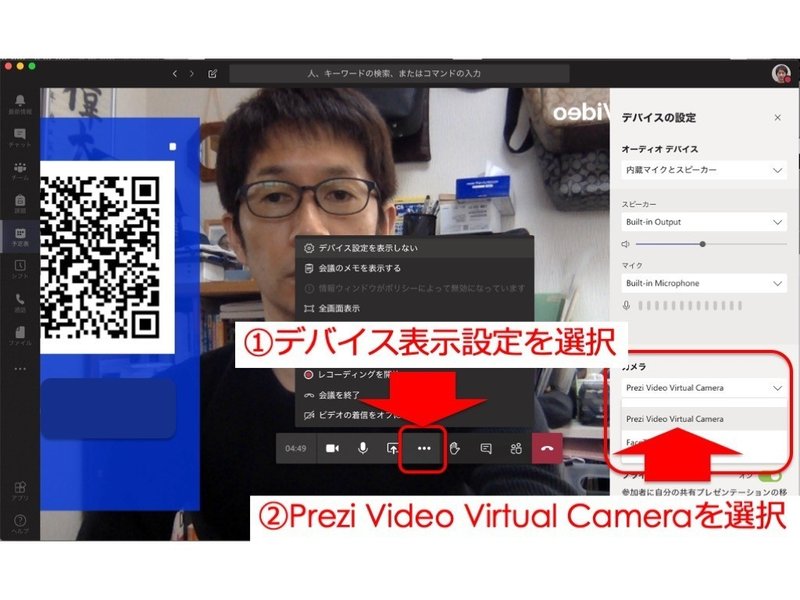
Task: Start a new chat with compose icon
Action: coord(213,73)
